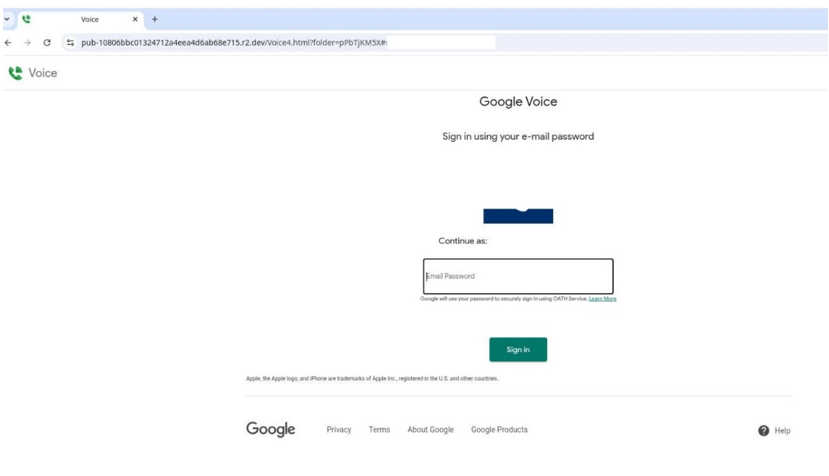Focus the Email Password input field
Viewport: 829px width, 476px height.
click(x=518, y=276)
